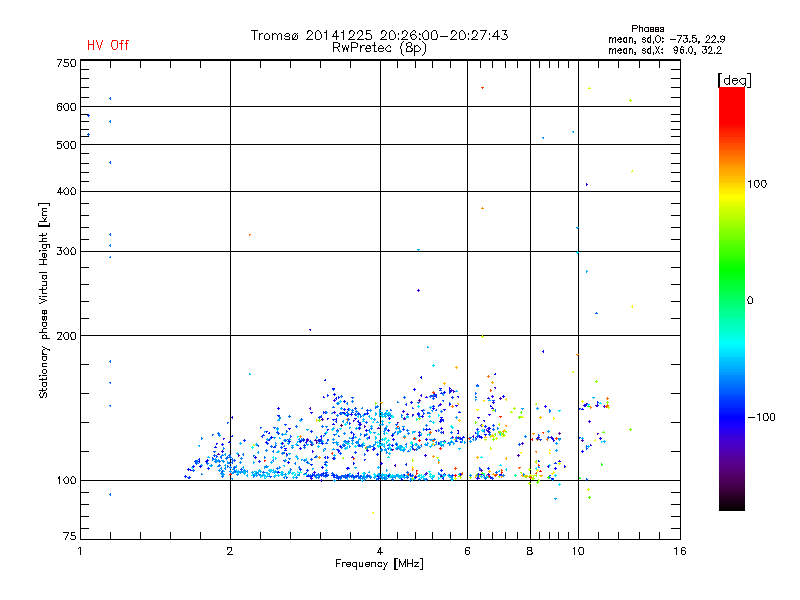Click the '75' y-axis tick label
The width and height of the screenshot is (800, 600).
pyautogui.click(x=70, y=536)
